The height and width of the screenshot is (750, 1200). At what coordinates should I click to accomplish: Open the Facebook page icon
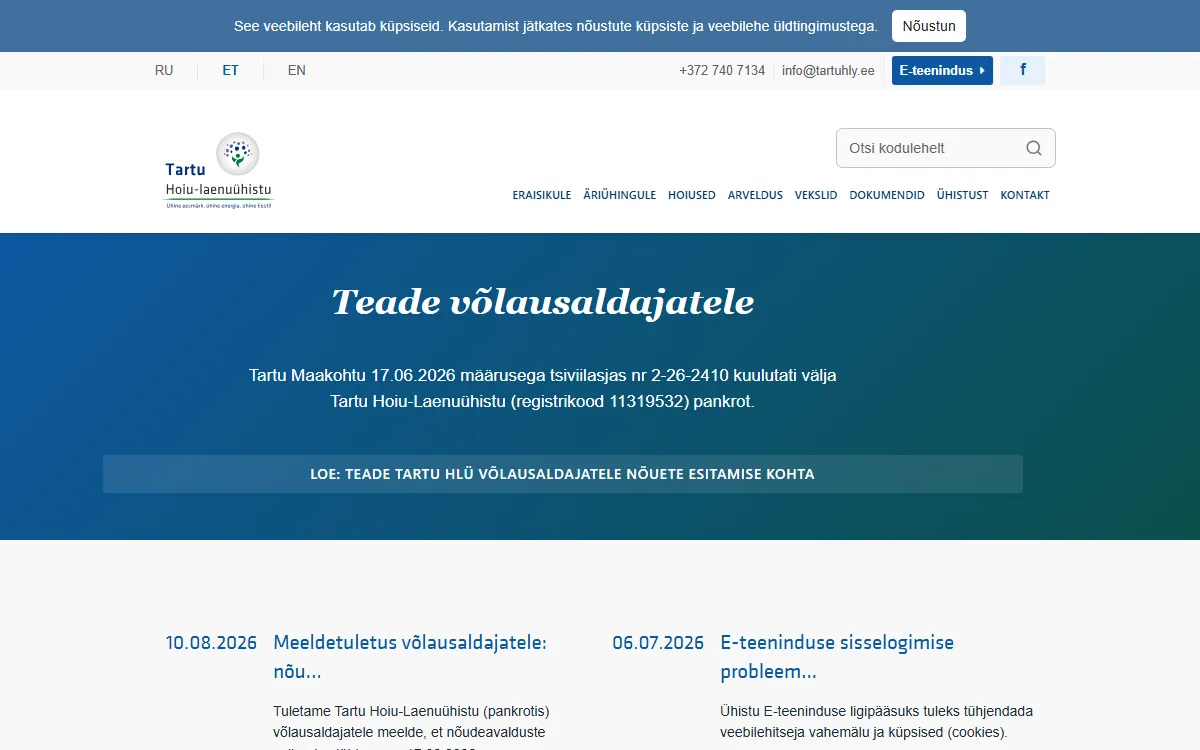point(1022,70)
